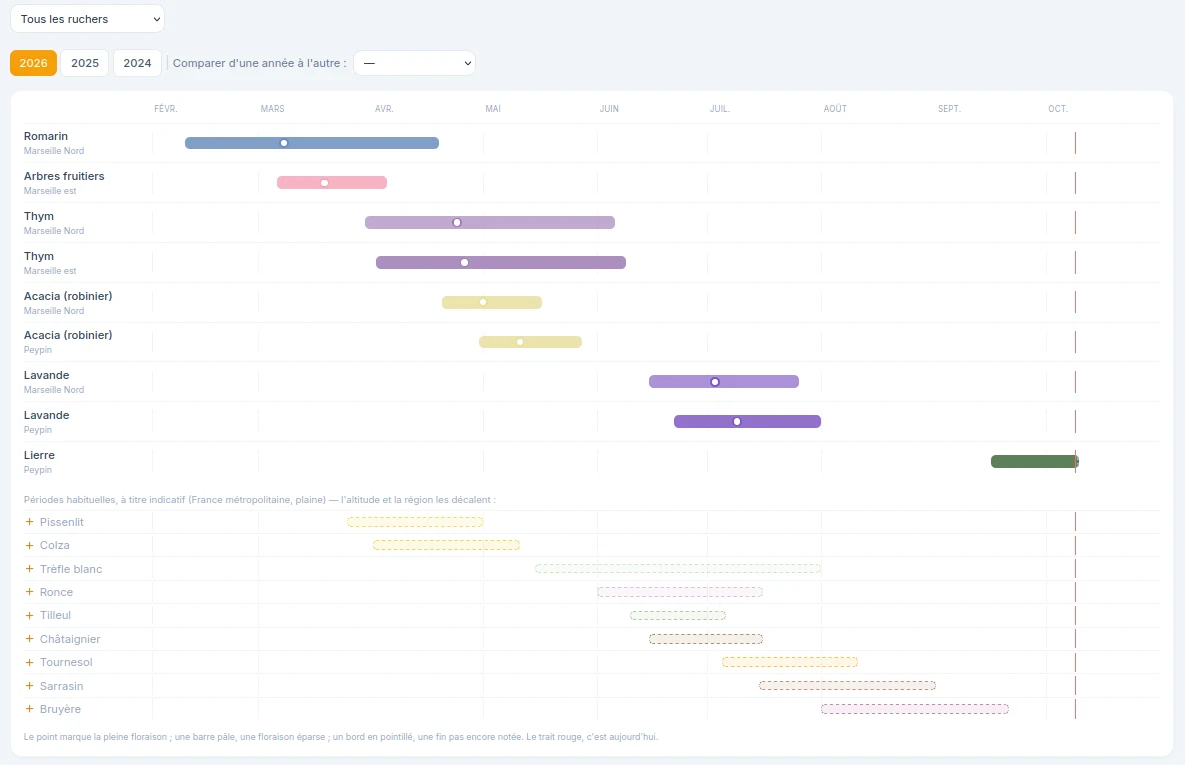Select the Thym Marseille est bloom bar

pos(500,262)
